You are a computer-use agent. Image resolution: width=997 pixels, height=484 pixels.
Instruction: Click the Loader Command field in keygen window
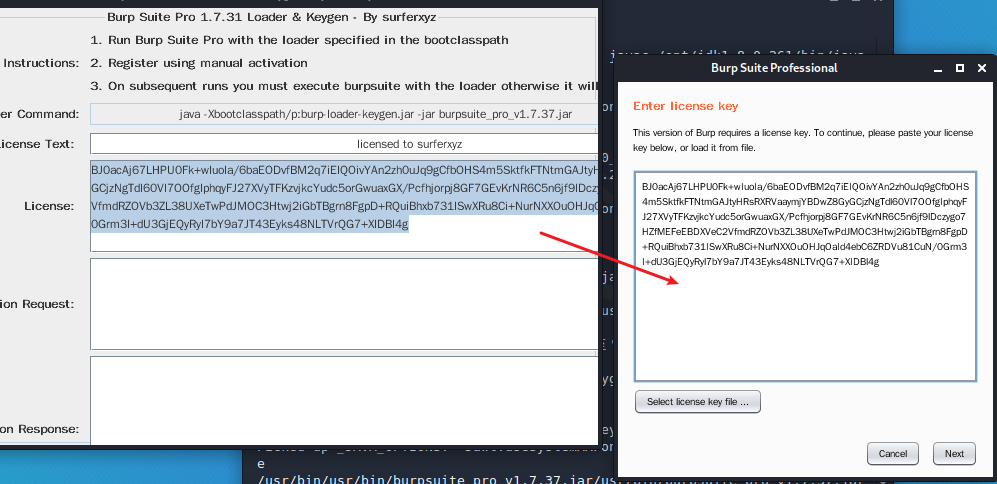click(x=344, y=114)
